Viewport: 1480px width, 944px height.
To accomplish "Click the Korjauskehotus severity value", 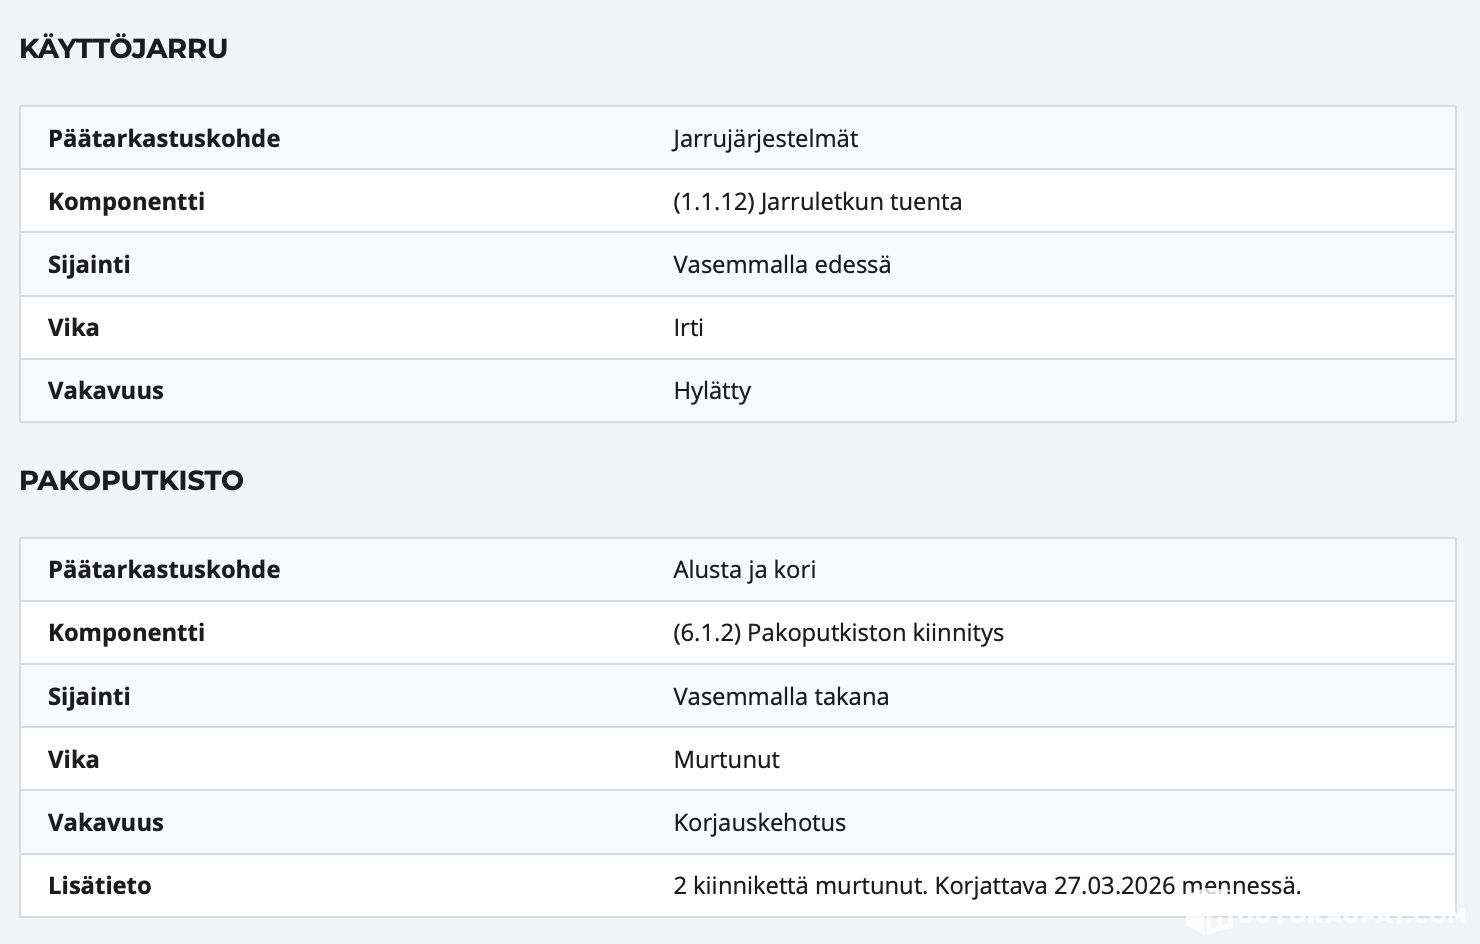I will coord(759,822).
